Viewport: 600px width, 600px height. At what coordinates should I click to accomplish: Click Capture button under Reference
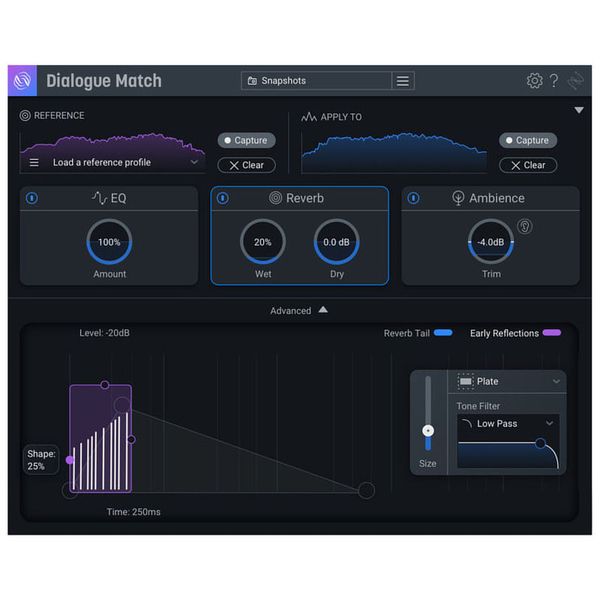point(246,141)
